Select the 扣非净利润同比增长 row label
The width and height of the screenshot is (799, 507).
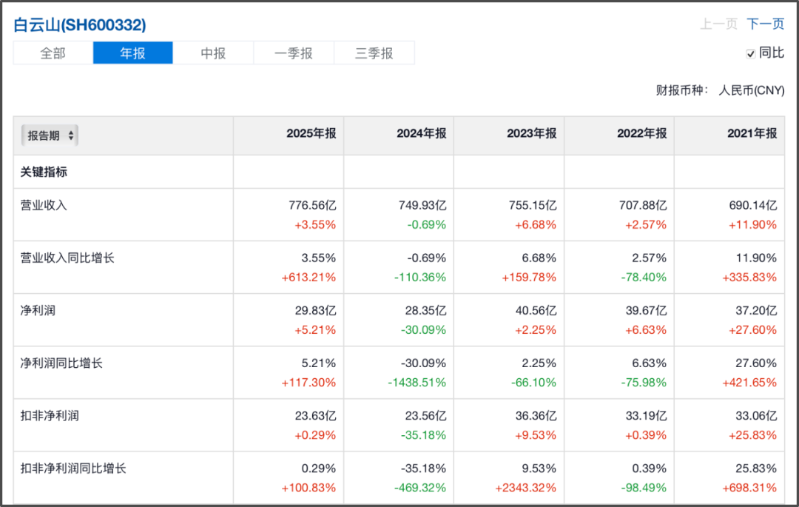[73, 468]
